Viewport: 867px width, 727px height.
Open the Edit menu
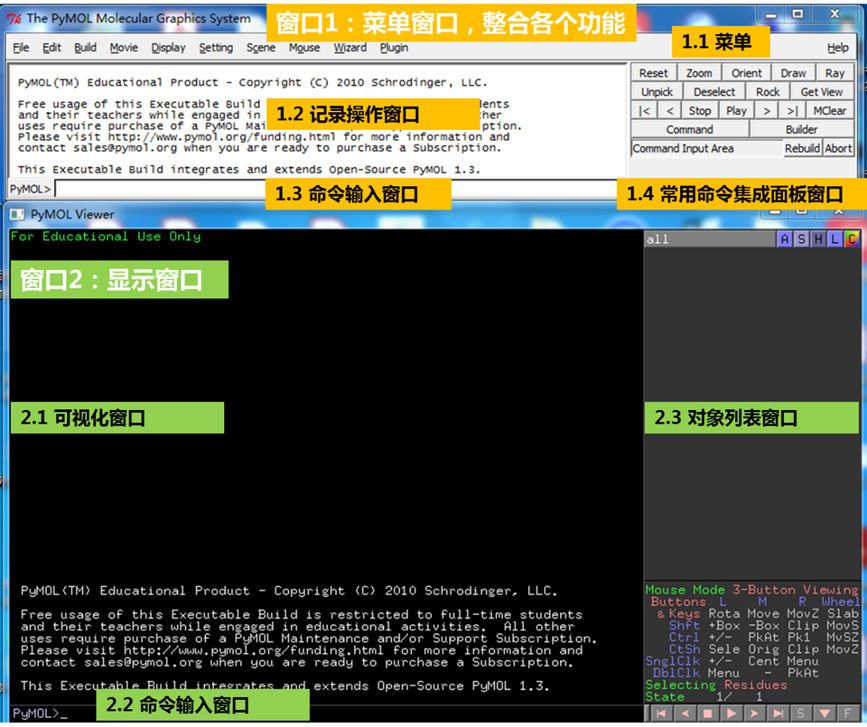[x=51, y=48]
